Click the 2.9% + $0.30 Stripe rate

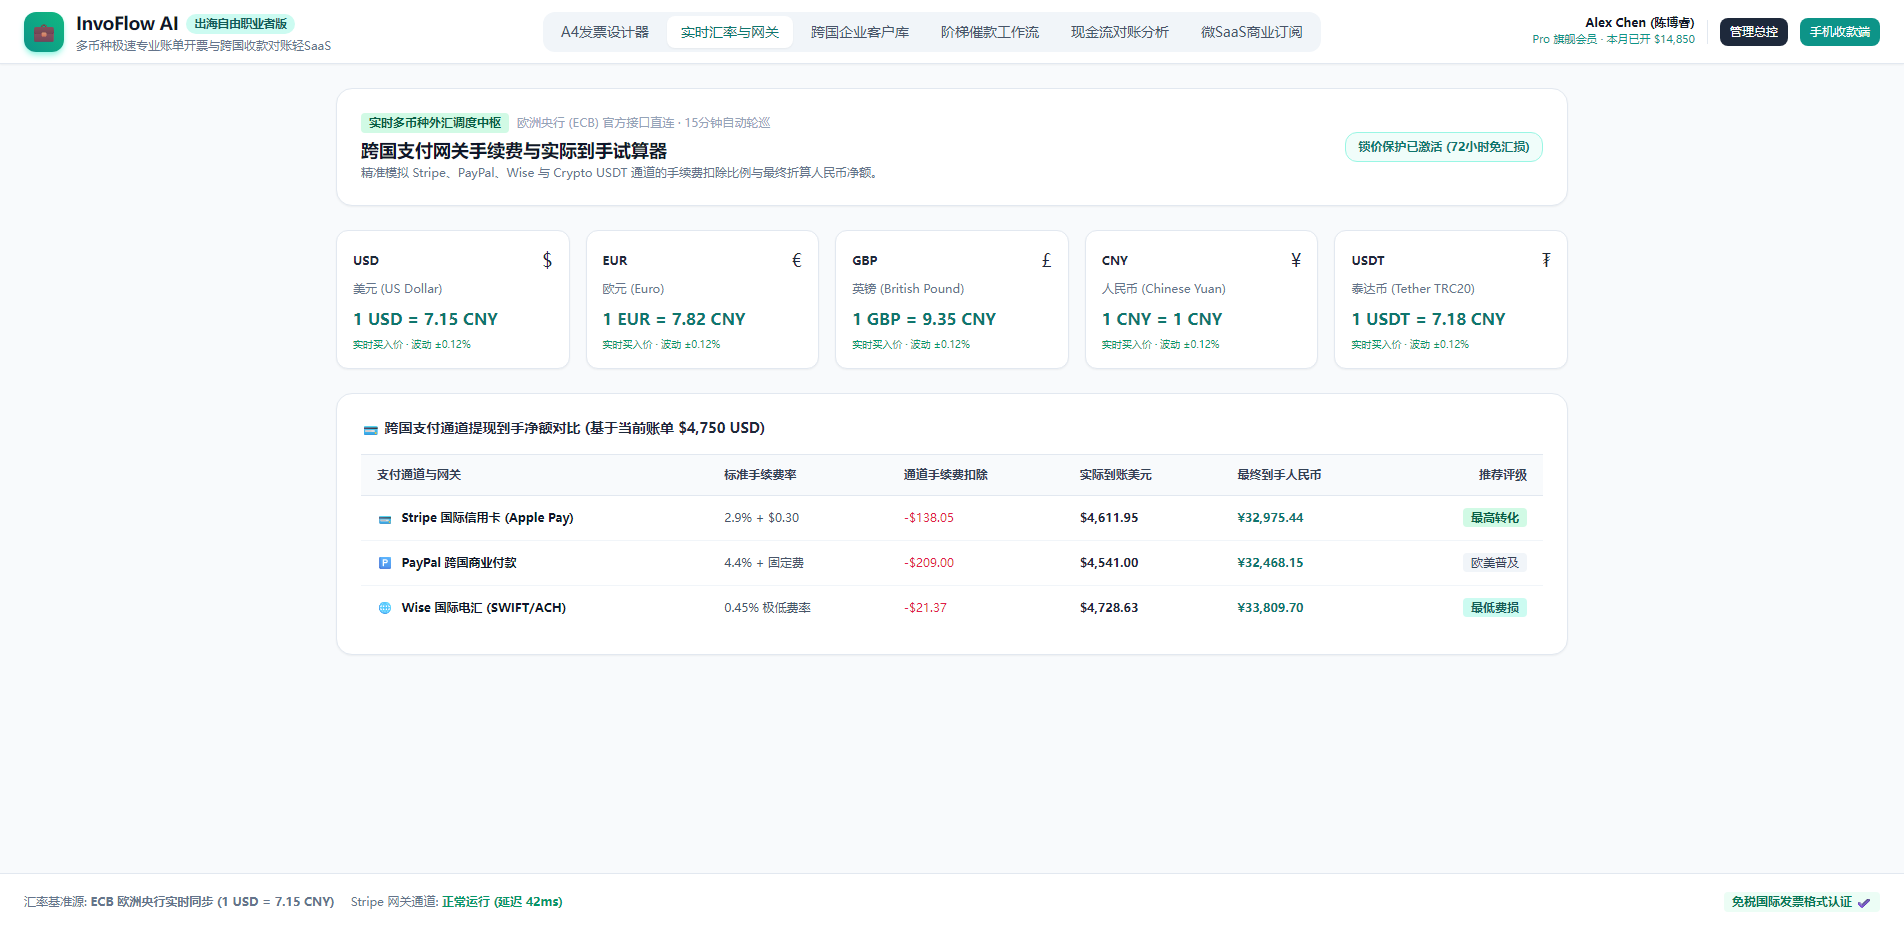(x=762, y=518)
